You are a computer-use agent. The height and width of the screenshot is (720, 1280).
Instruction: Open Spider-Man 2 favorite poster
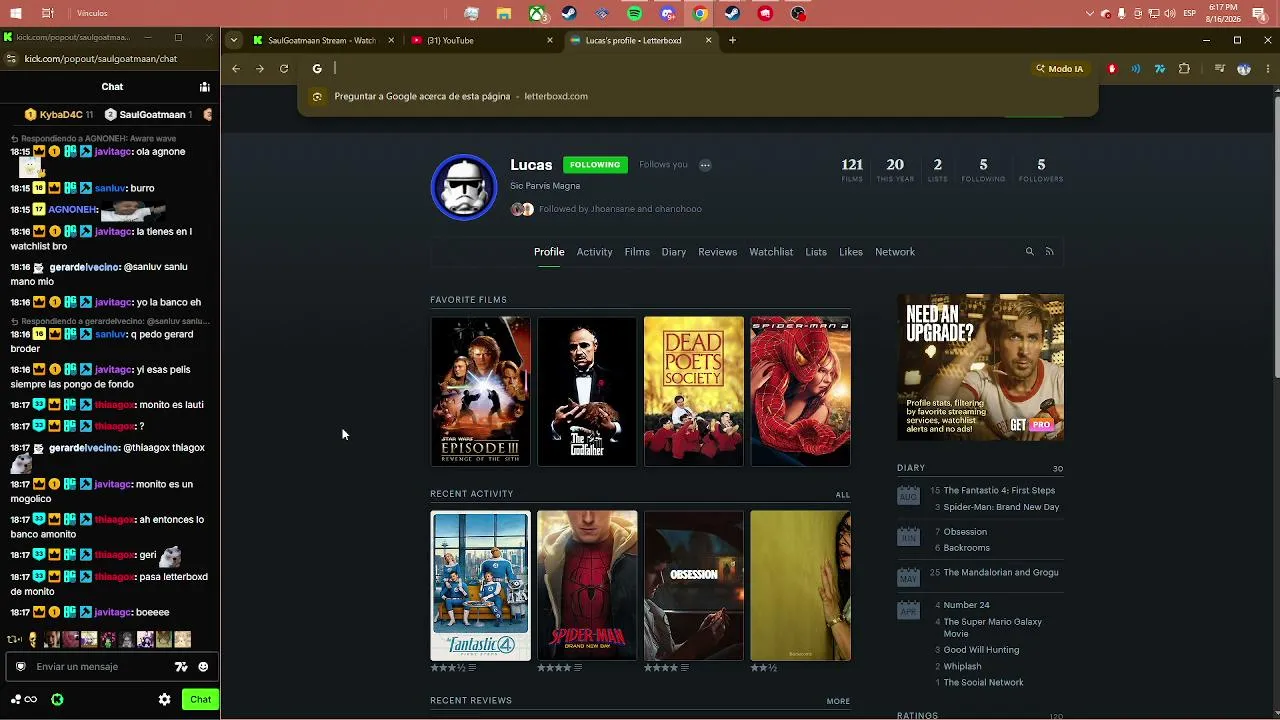(801, 392)
